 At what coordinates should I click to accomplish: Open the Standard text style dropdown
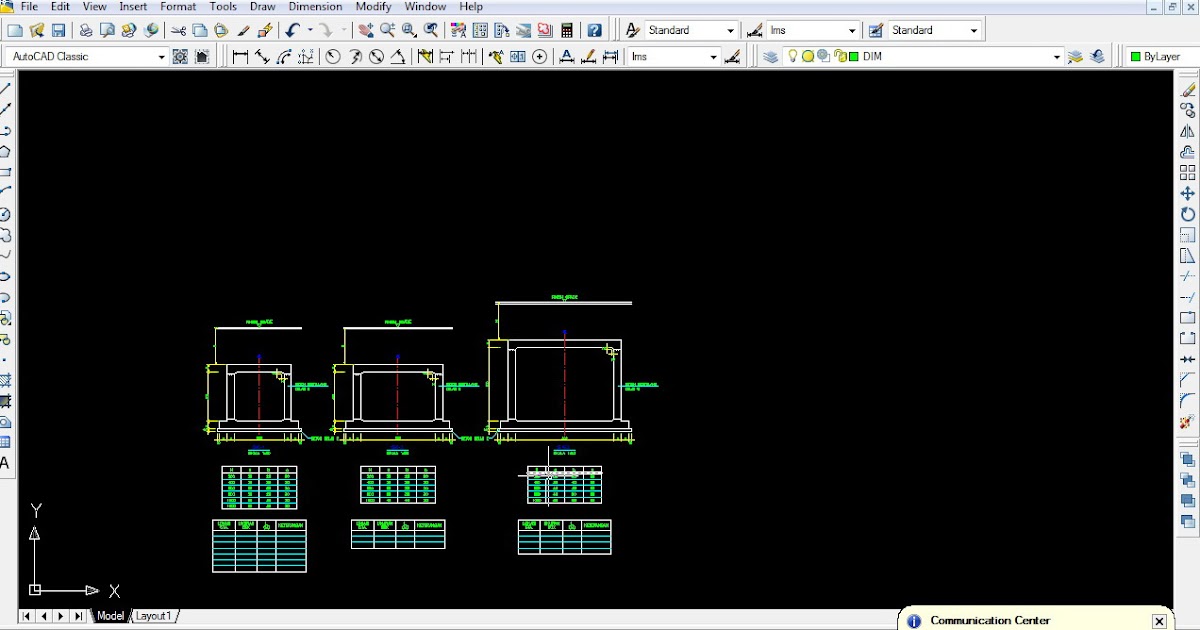click(x=729, y=31)
